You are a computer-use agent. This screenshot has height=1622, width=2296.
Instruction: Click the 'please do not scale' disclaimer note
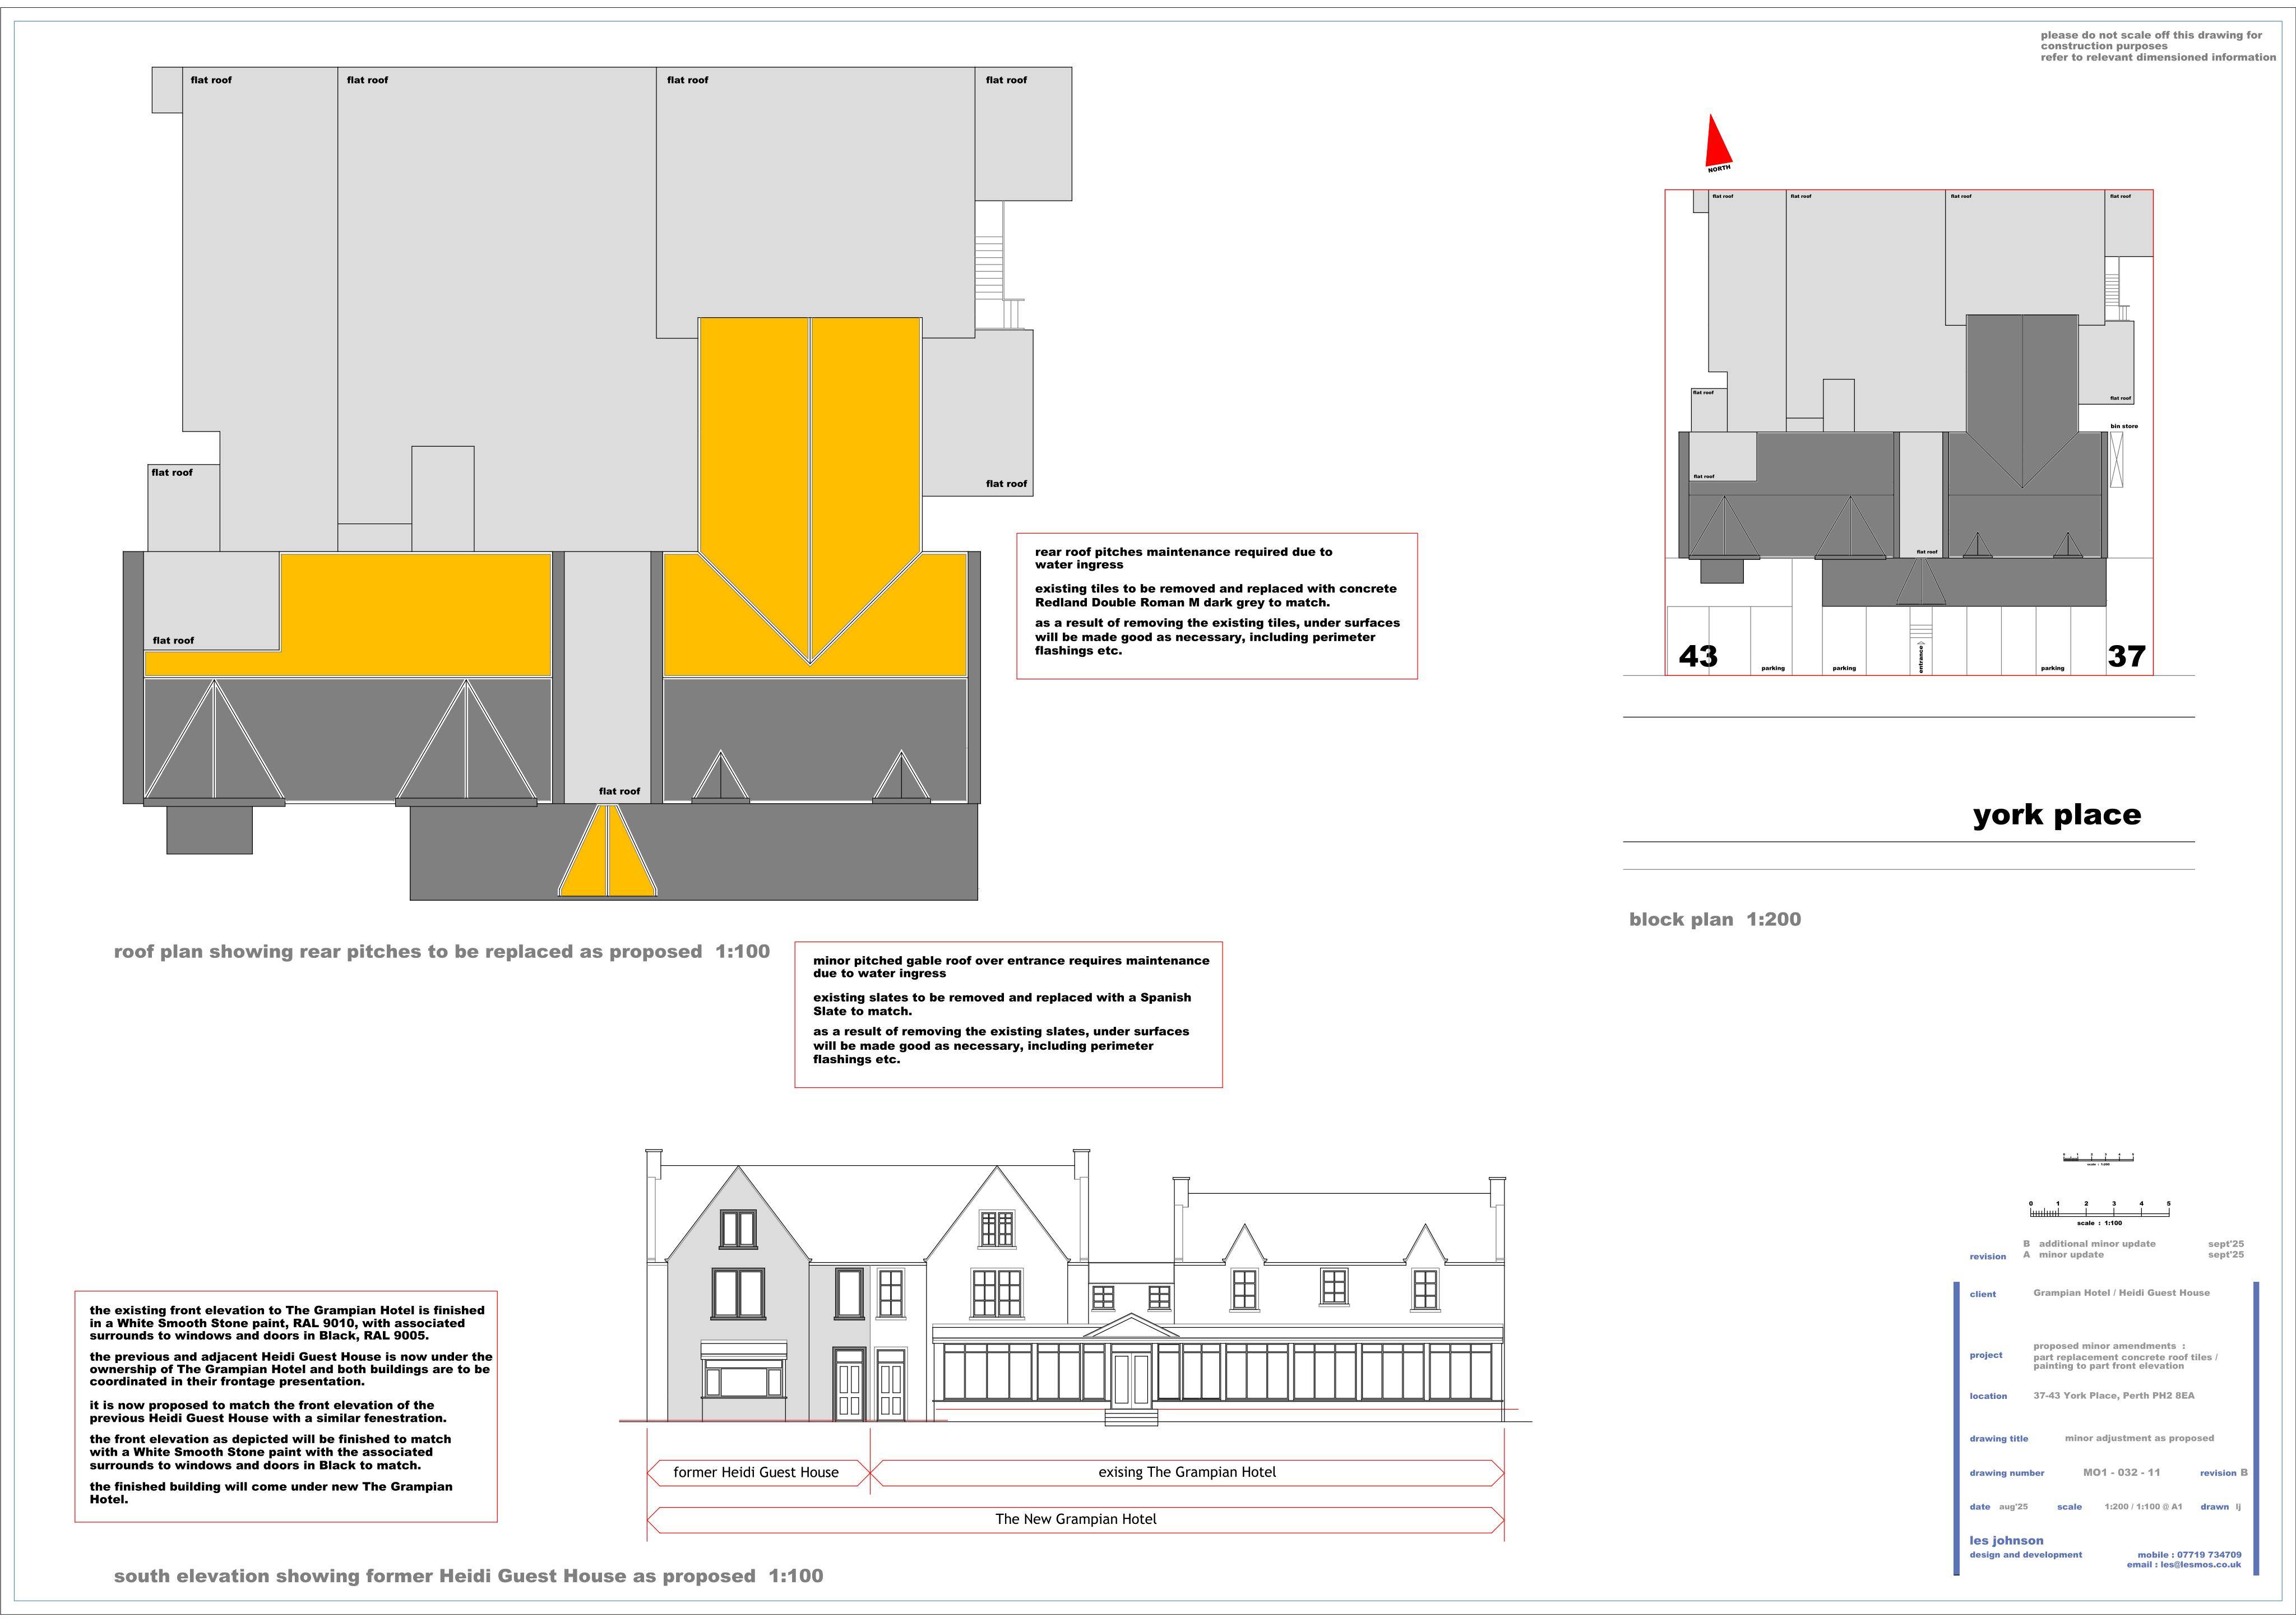coord(2158,46)
